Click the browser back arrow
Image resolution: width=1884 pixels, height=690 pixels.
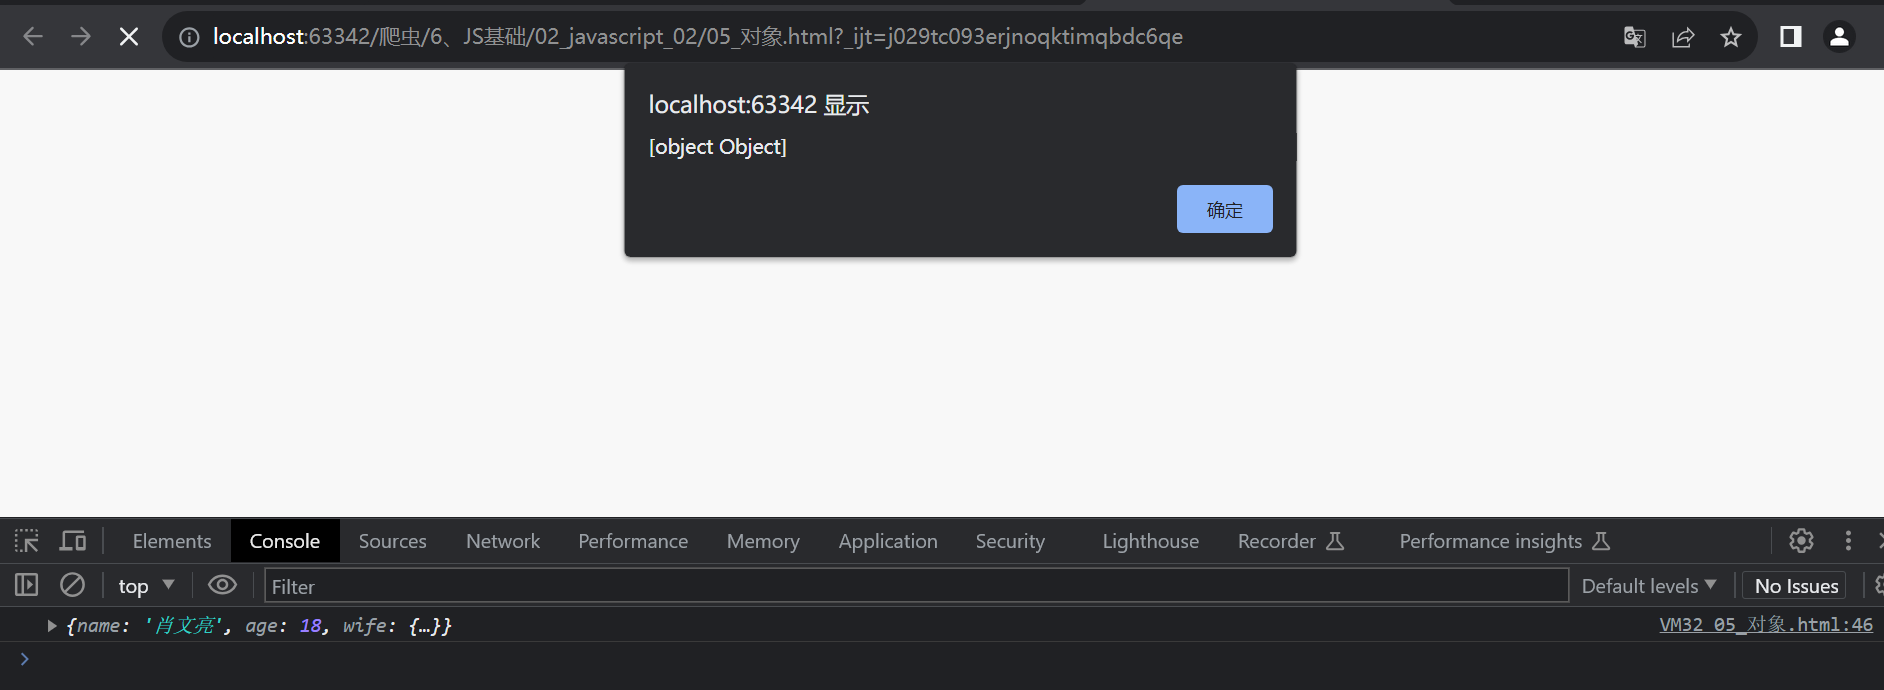click(x=33, y=37)
